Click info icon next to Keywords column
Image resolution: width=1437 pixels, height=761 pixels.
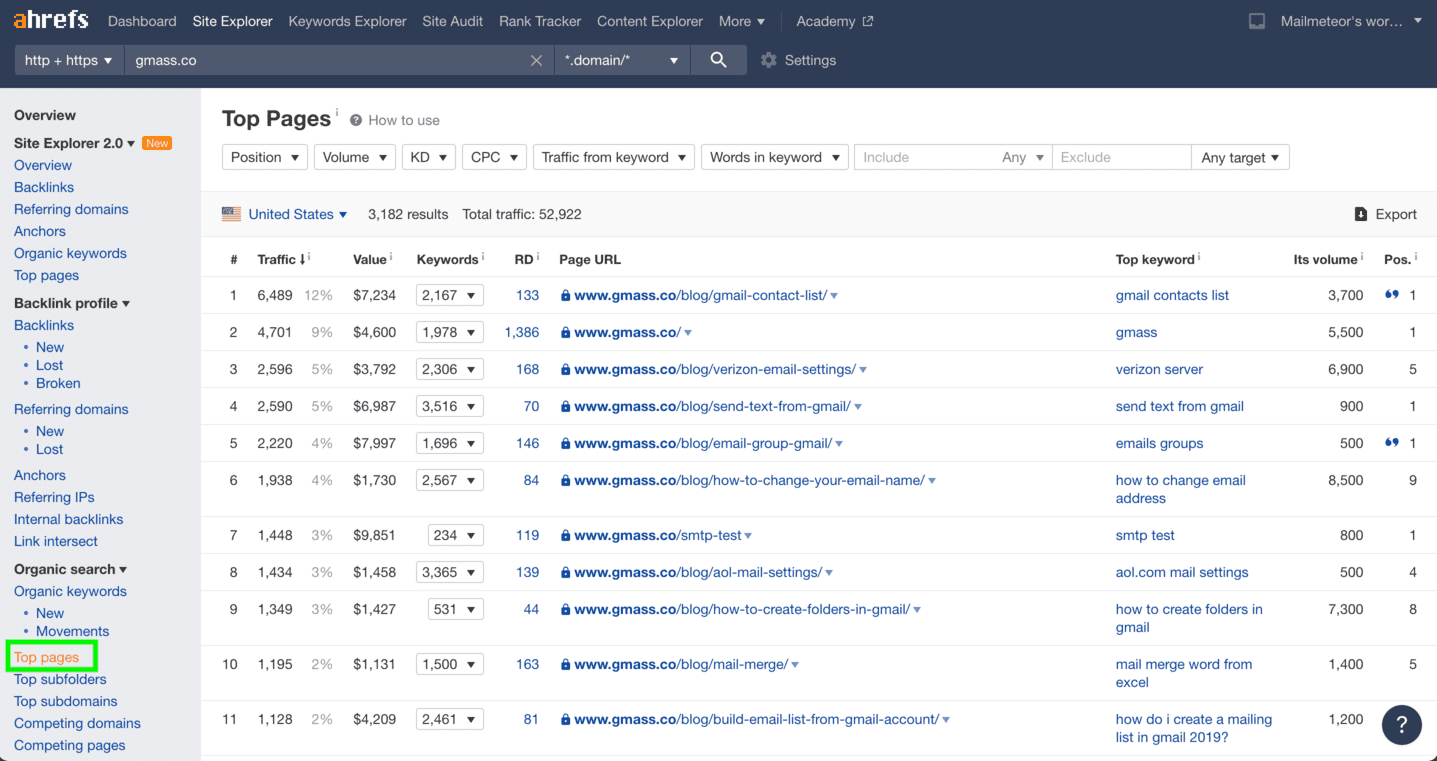pyautogui.click(x=483, y=256)
